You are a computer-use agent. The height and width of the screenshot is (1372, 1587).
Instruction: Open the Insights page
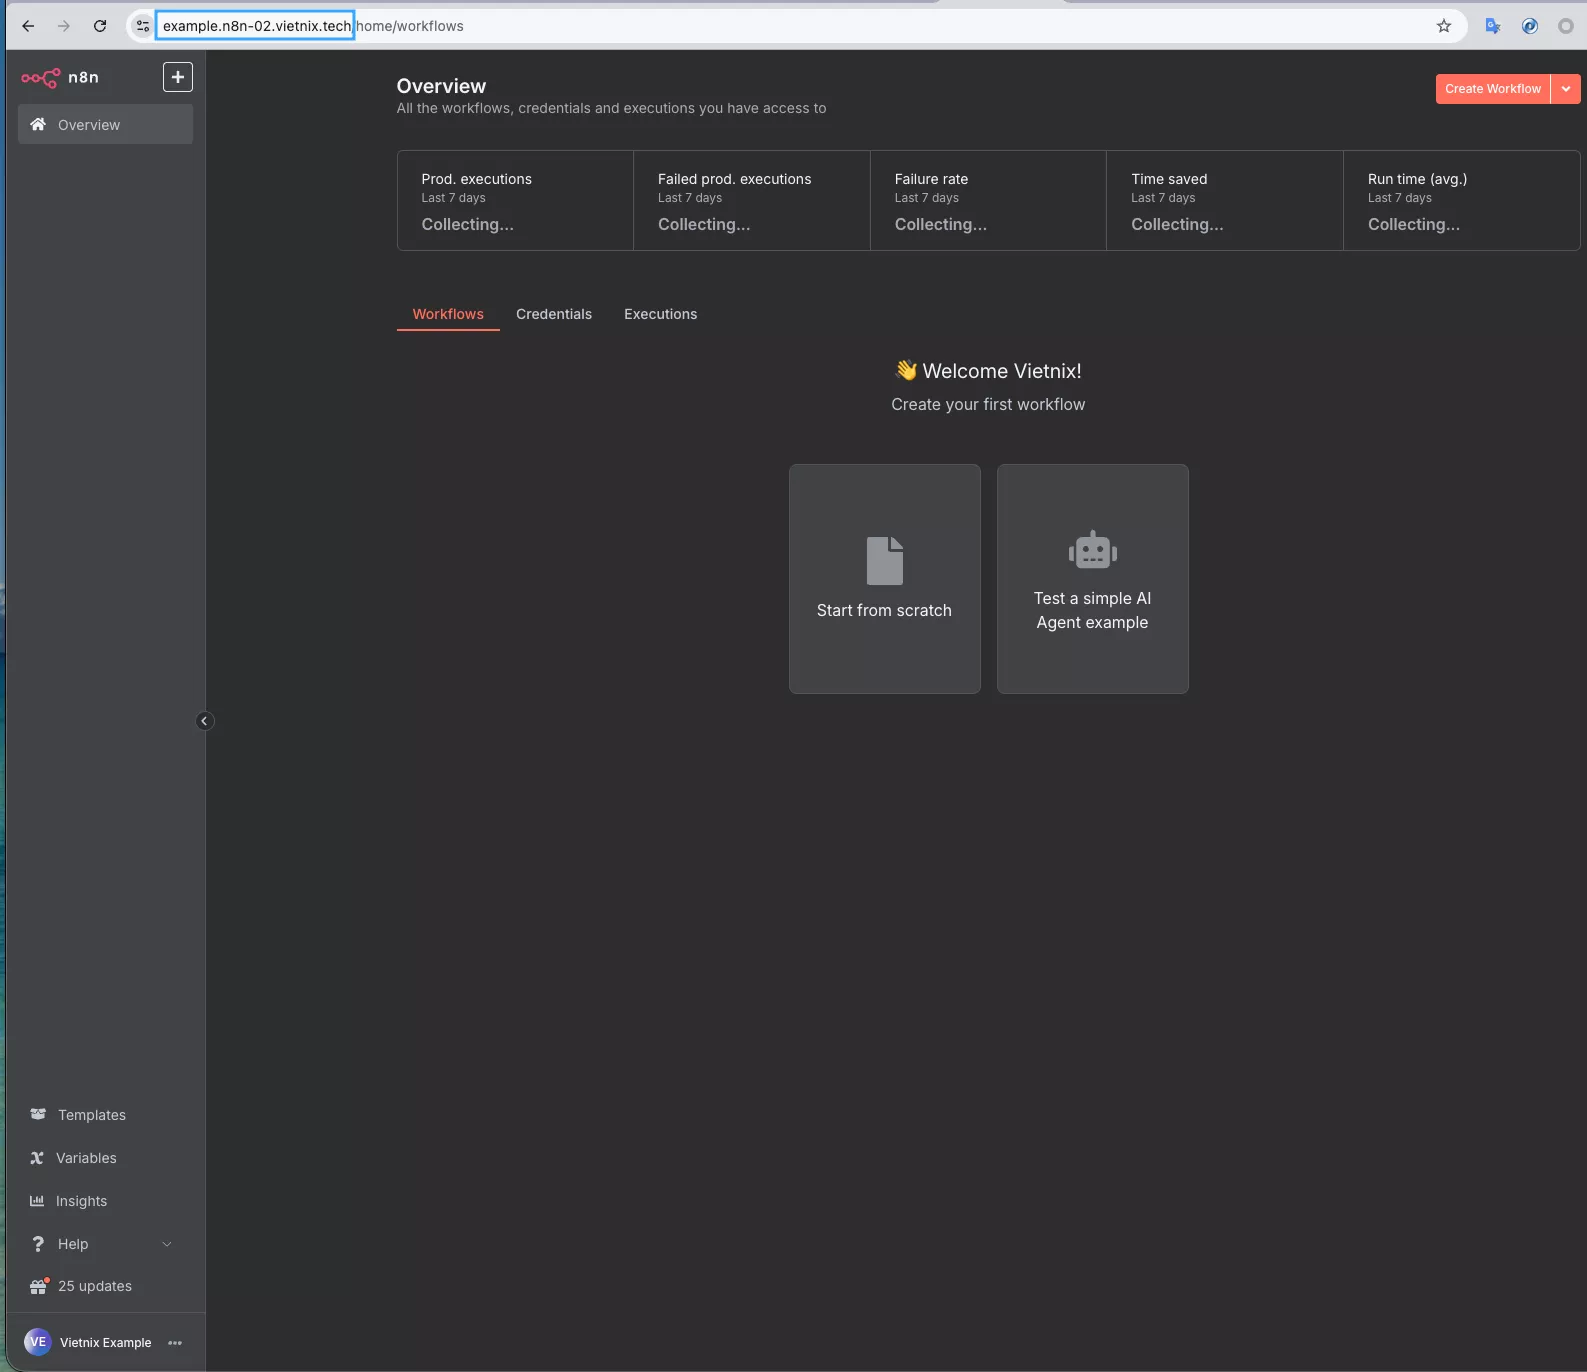(81, 1201)
